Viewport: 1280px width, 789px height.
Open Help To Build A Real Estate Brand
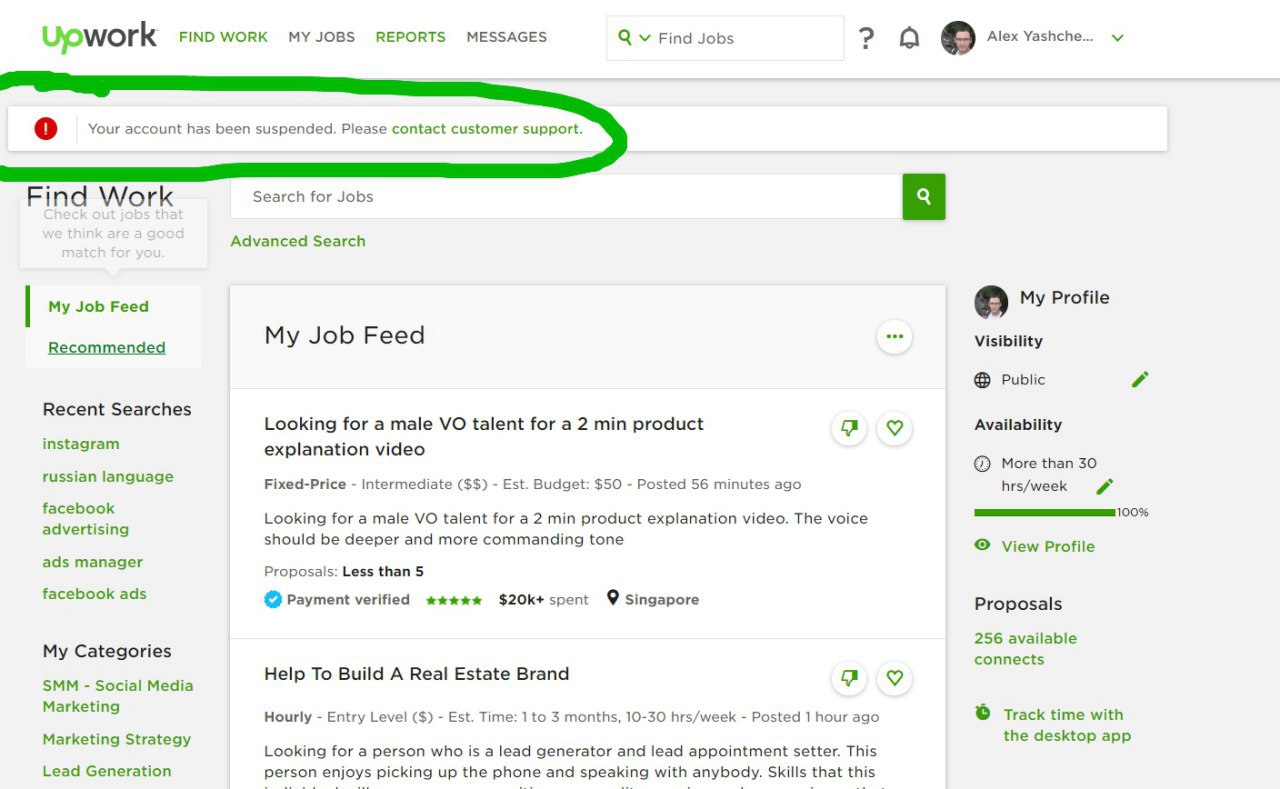(417, 674)
